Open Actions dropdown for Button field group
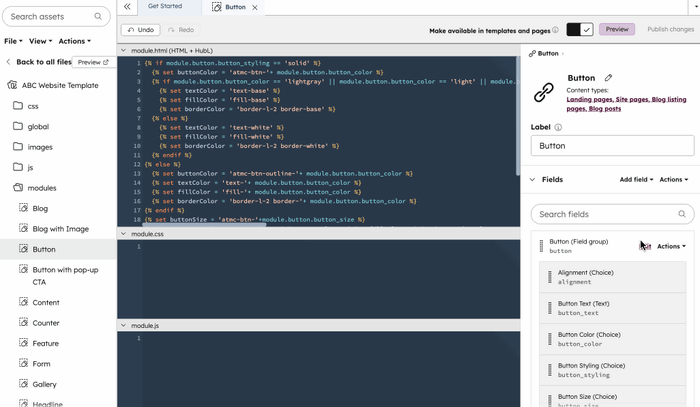This screenshot has height=407, width=700. [671, 246]
